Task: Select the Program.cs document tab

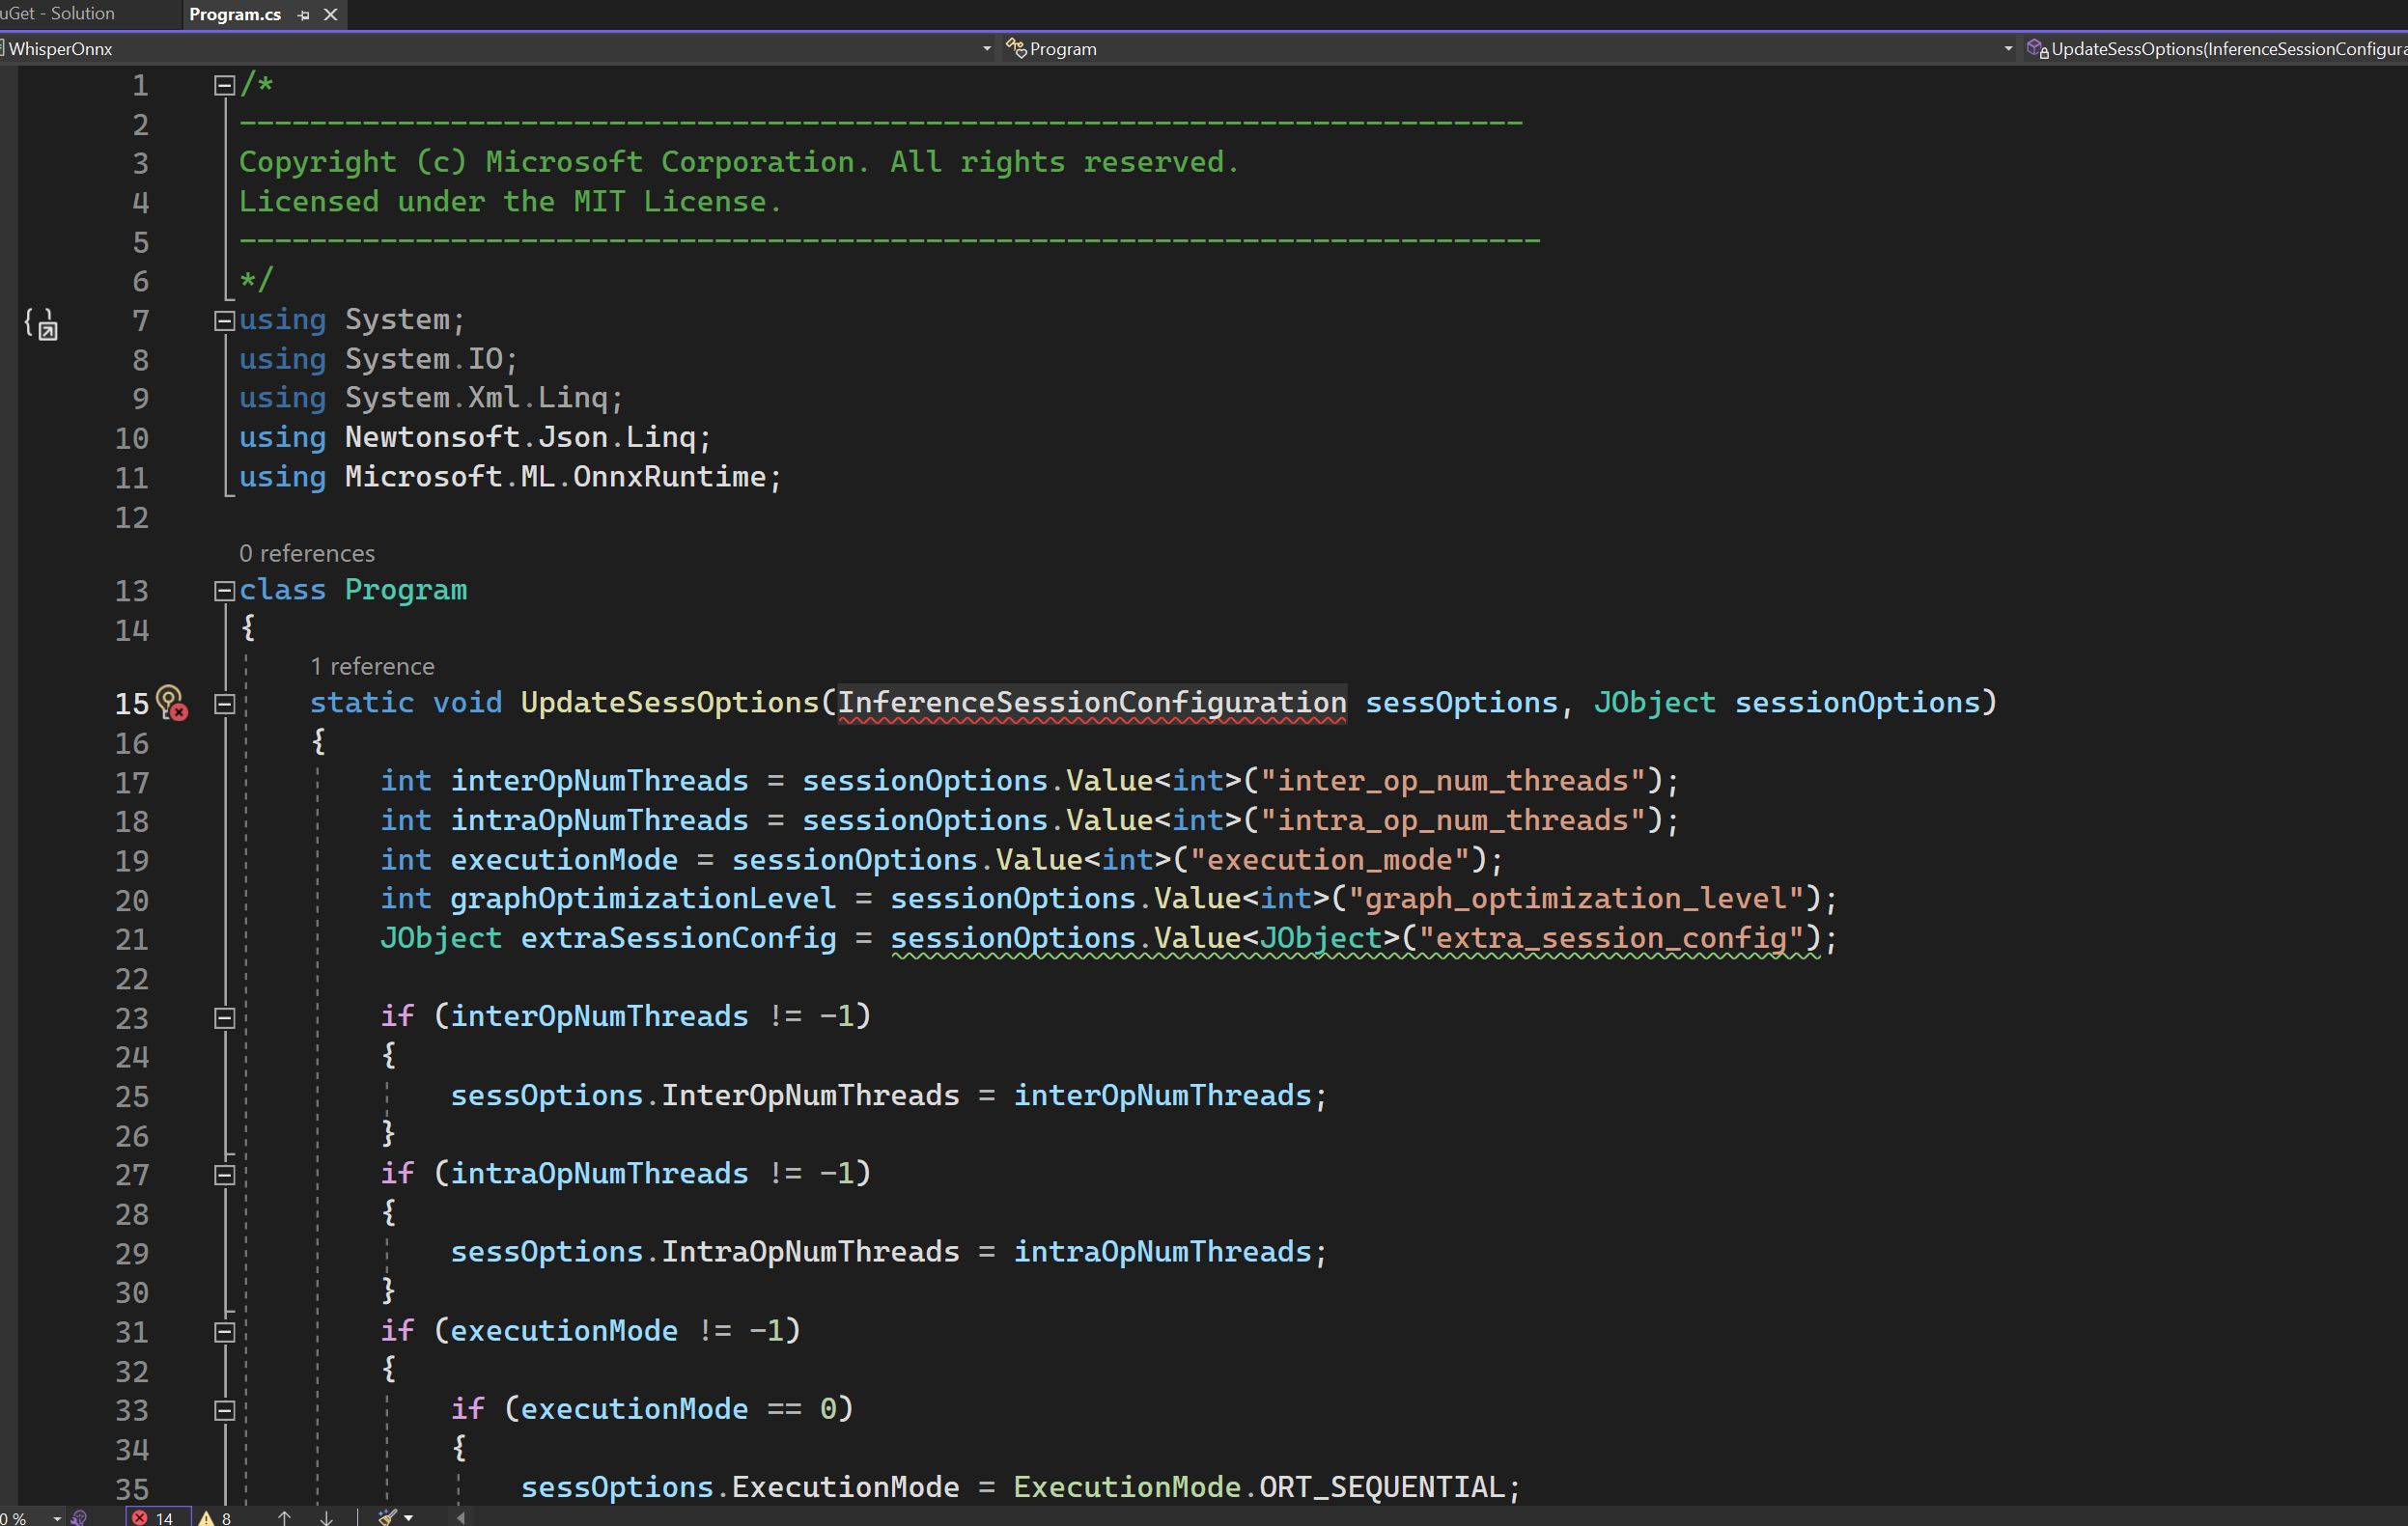Action: [x=234, y=14]
